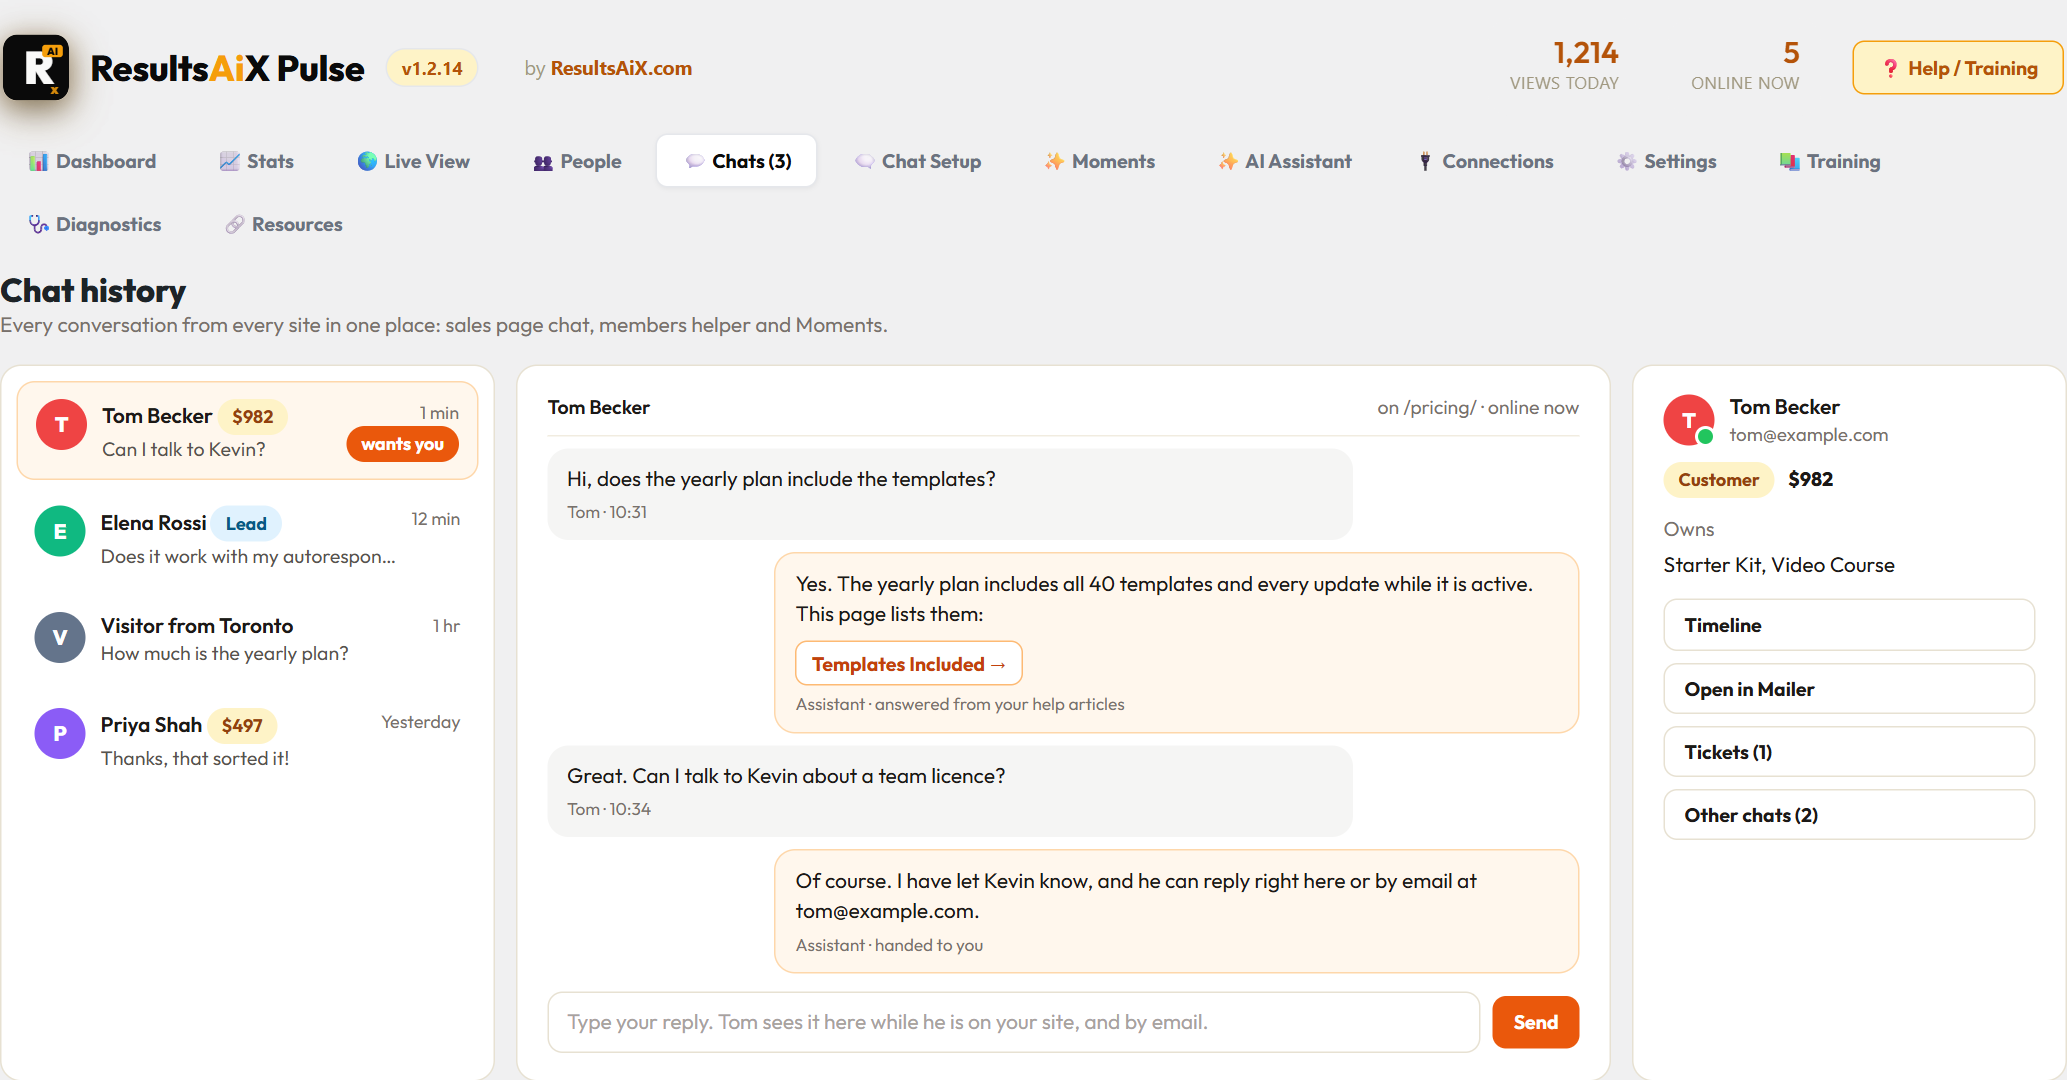Click the AI Assistant sparkle icon

click(1228, 162)
